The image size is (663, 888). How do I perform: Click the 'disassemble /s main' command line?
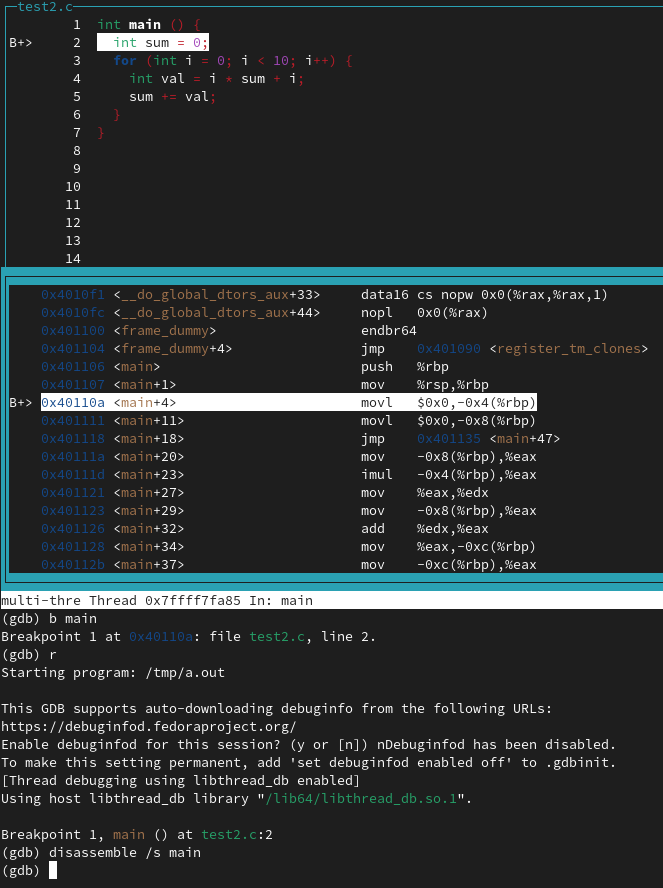tap(101, 853)
